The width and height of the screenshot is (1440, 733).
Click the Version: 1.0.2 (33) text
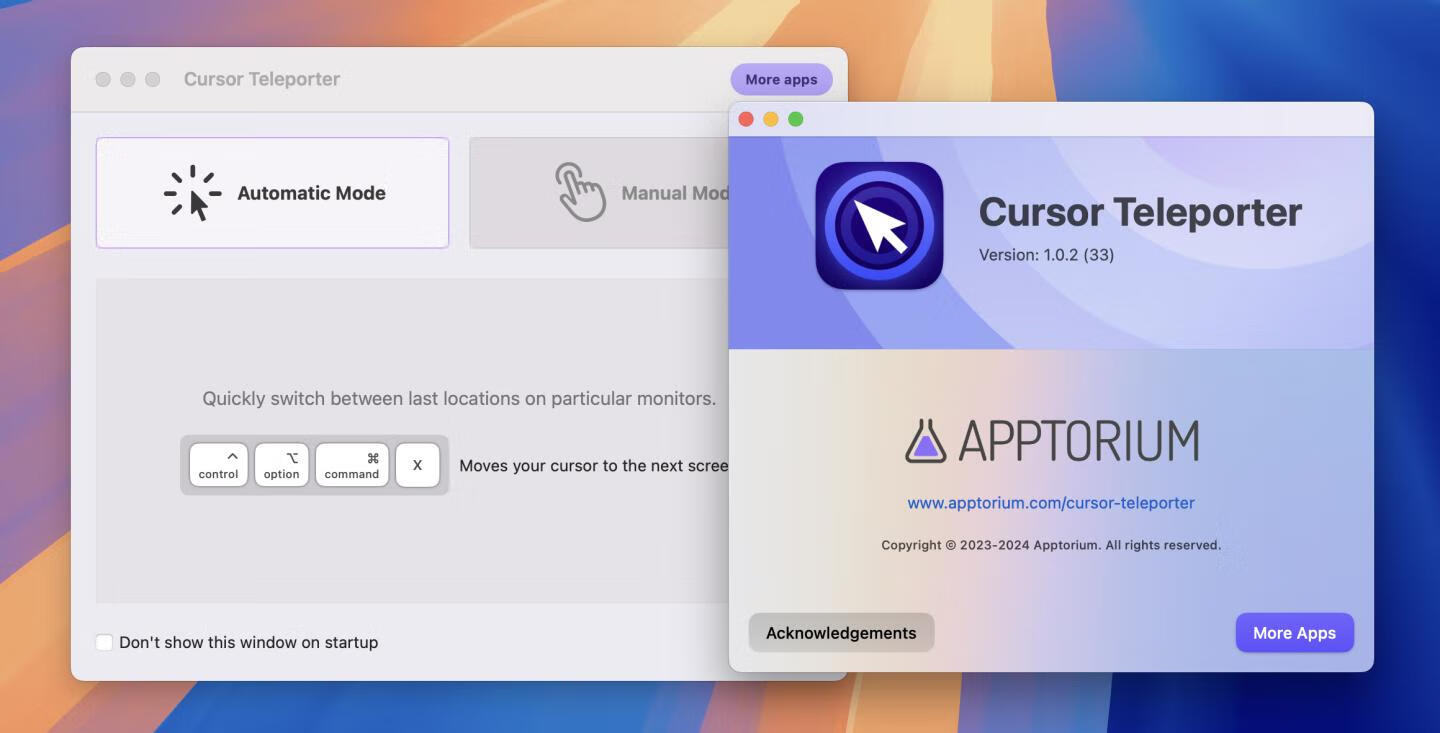1046,255
